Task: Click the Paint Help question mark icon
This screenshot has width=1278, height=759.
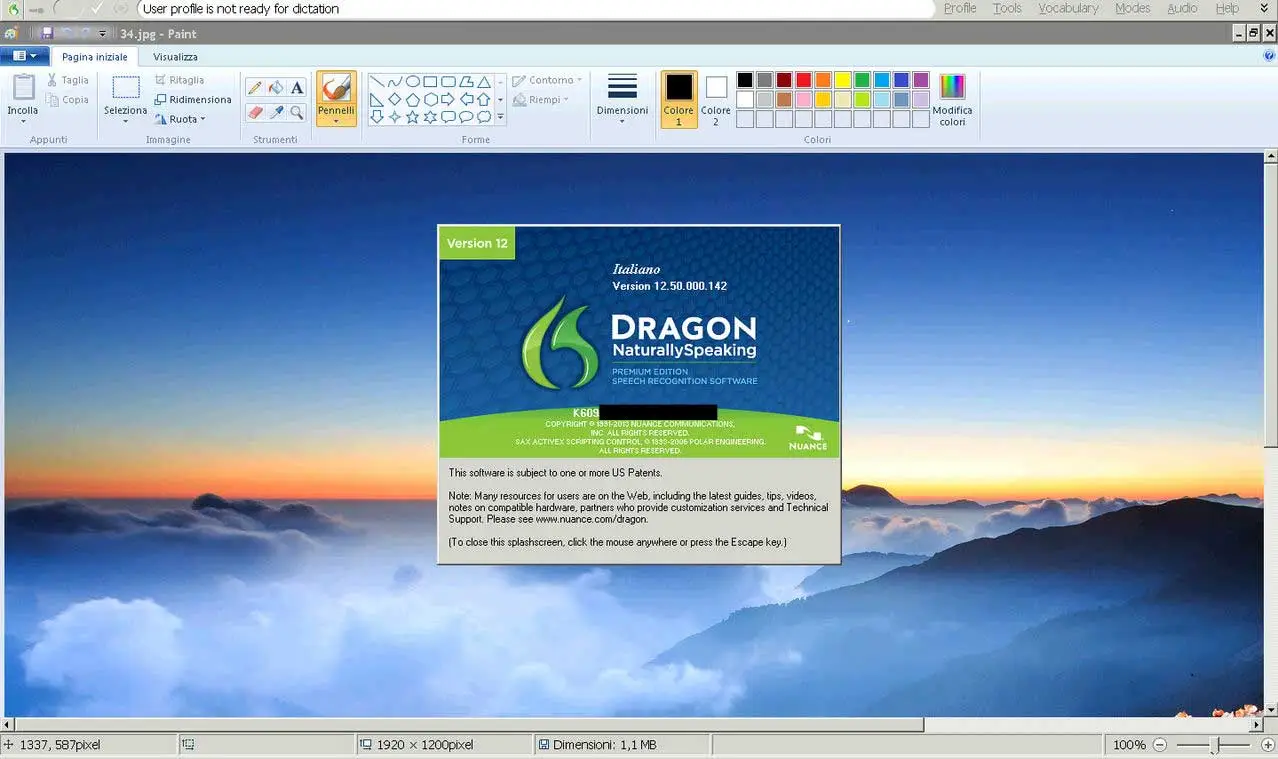Action: coord(1269,56)
